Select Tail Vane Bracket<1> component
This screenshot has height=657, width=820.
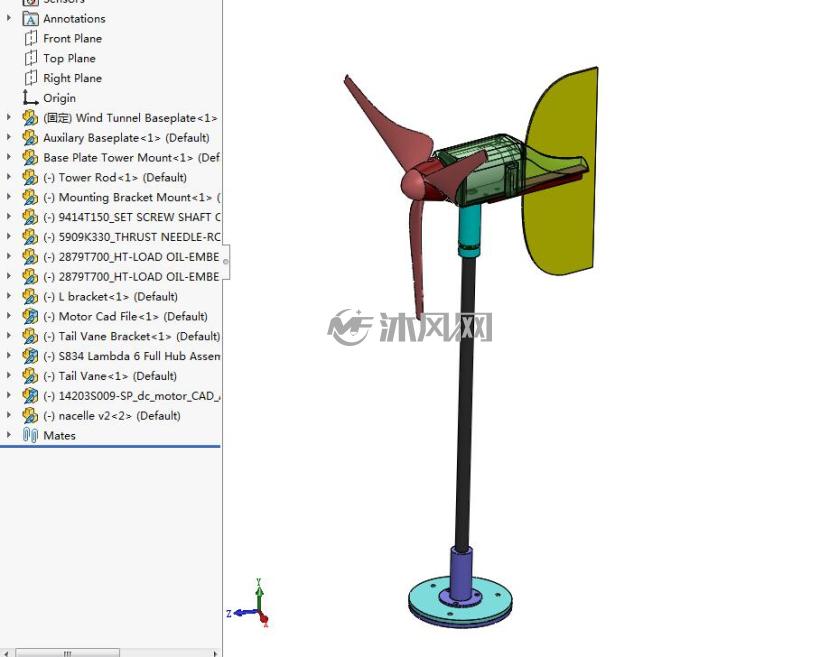click(x=132, y=336)
